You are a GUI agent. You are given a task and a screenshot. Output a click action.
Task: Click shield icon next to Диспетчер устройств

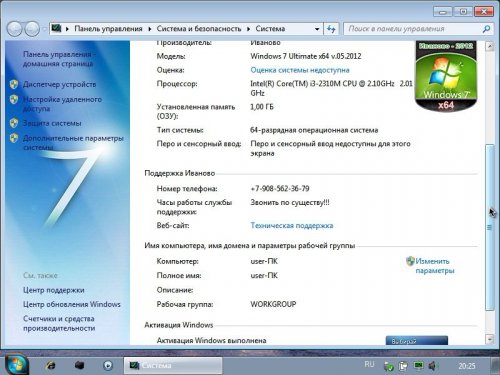click(x=14, y=84)
